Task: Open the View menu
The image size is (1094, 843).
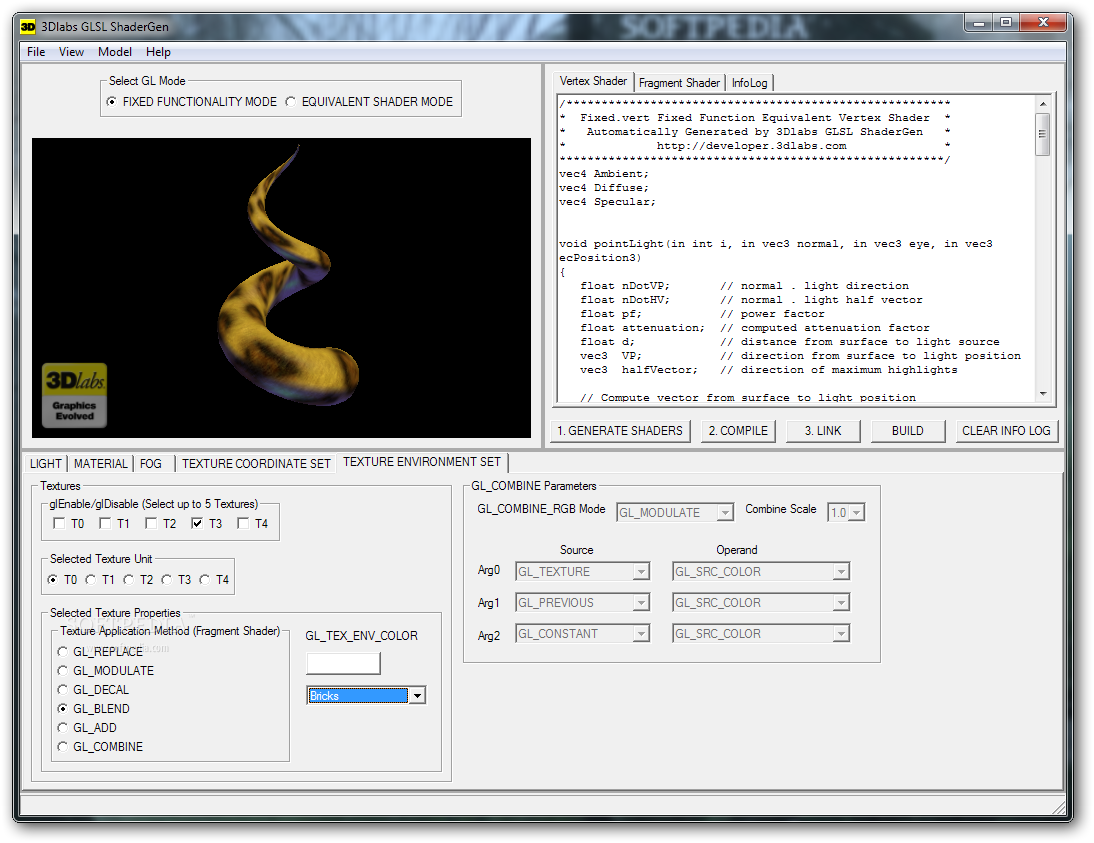Action: (x=71, y=52)
